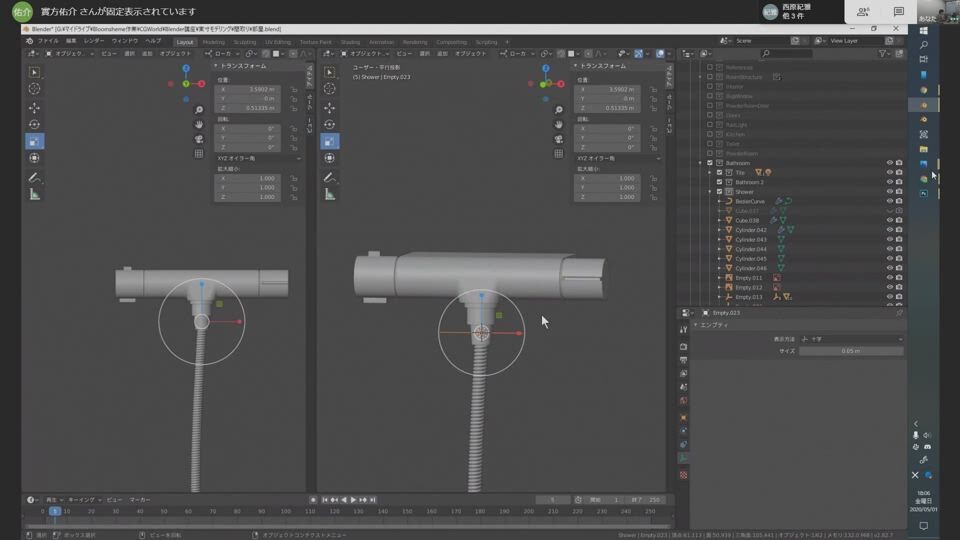
Task: Select Cube.038 in the outliner
Action: pos(748,220)
